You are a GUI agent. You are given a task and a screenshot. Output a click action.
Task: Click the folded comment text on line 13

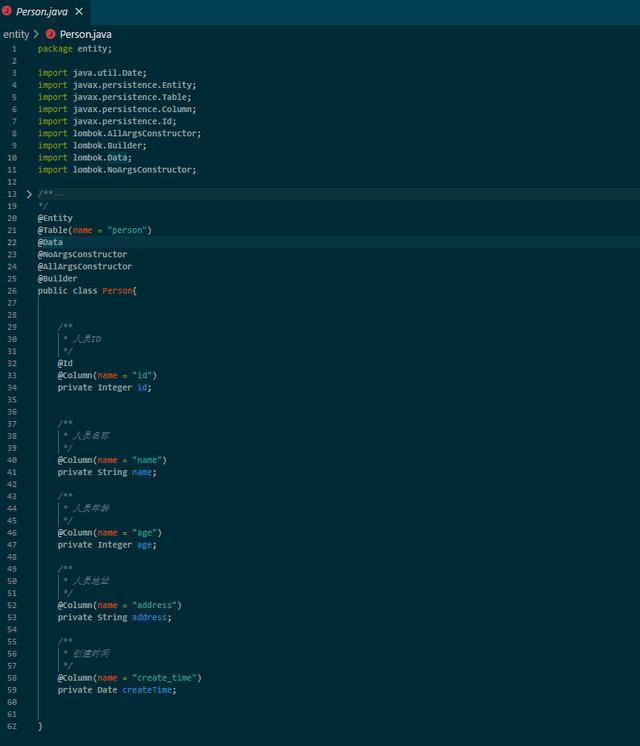(x=50, y=194)
